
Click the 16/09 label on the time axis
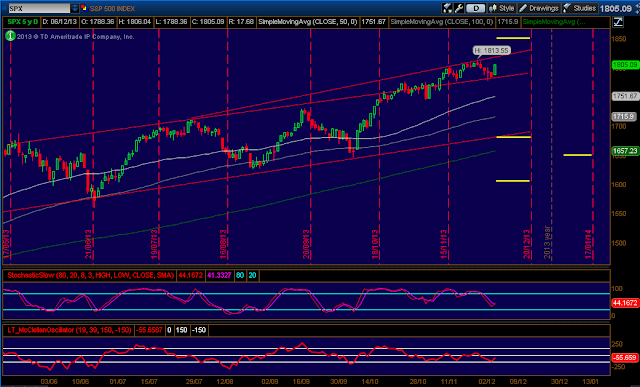pos(301,381)
